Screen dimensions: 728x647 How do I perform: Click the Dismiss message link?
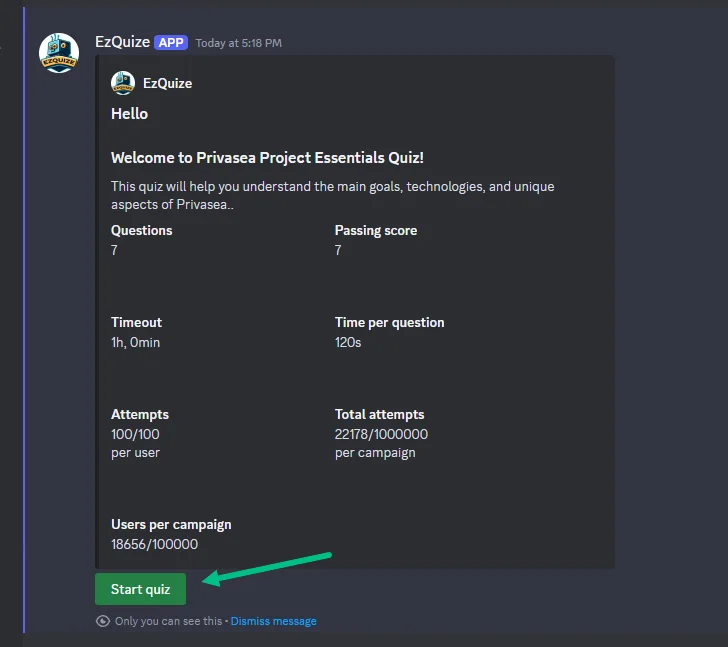pyautogui.click(x=273, y=621)
